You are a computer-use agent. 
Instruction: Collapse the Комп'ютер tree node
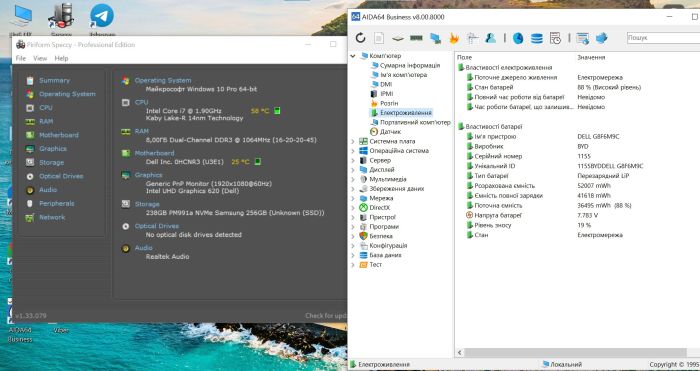(x=353, y=56)
